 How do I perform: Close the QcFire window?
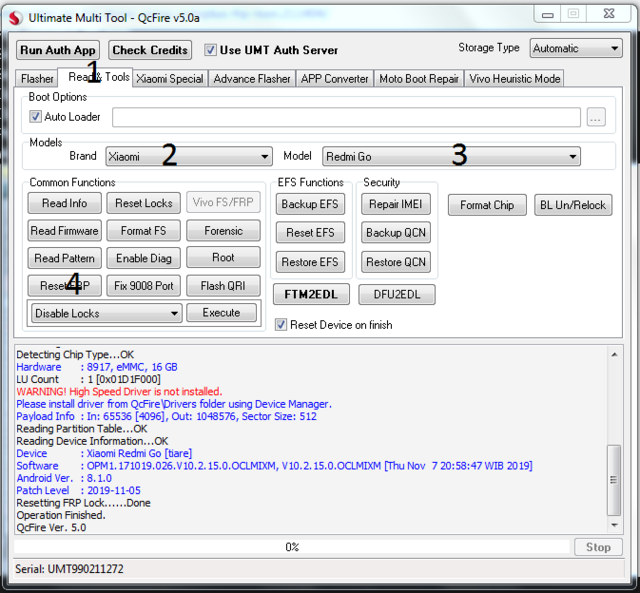(609, 14)
